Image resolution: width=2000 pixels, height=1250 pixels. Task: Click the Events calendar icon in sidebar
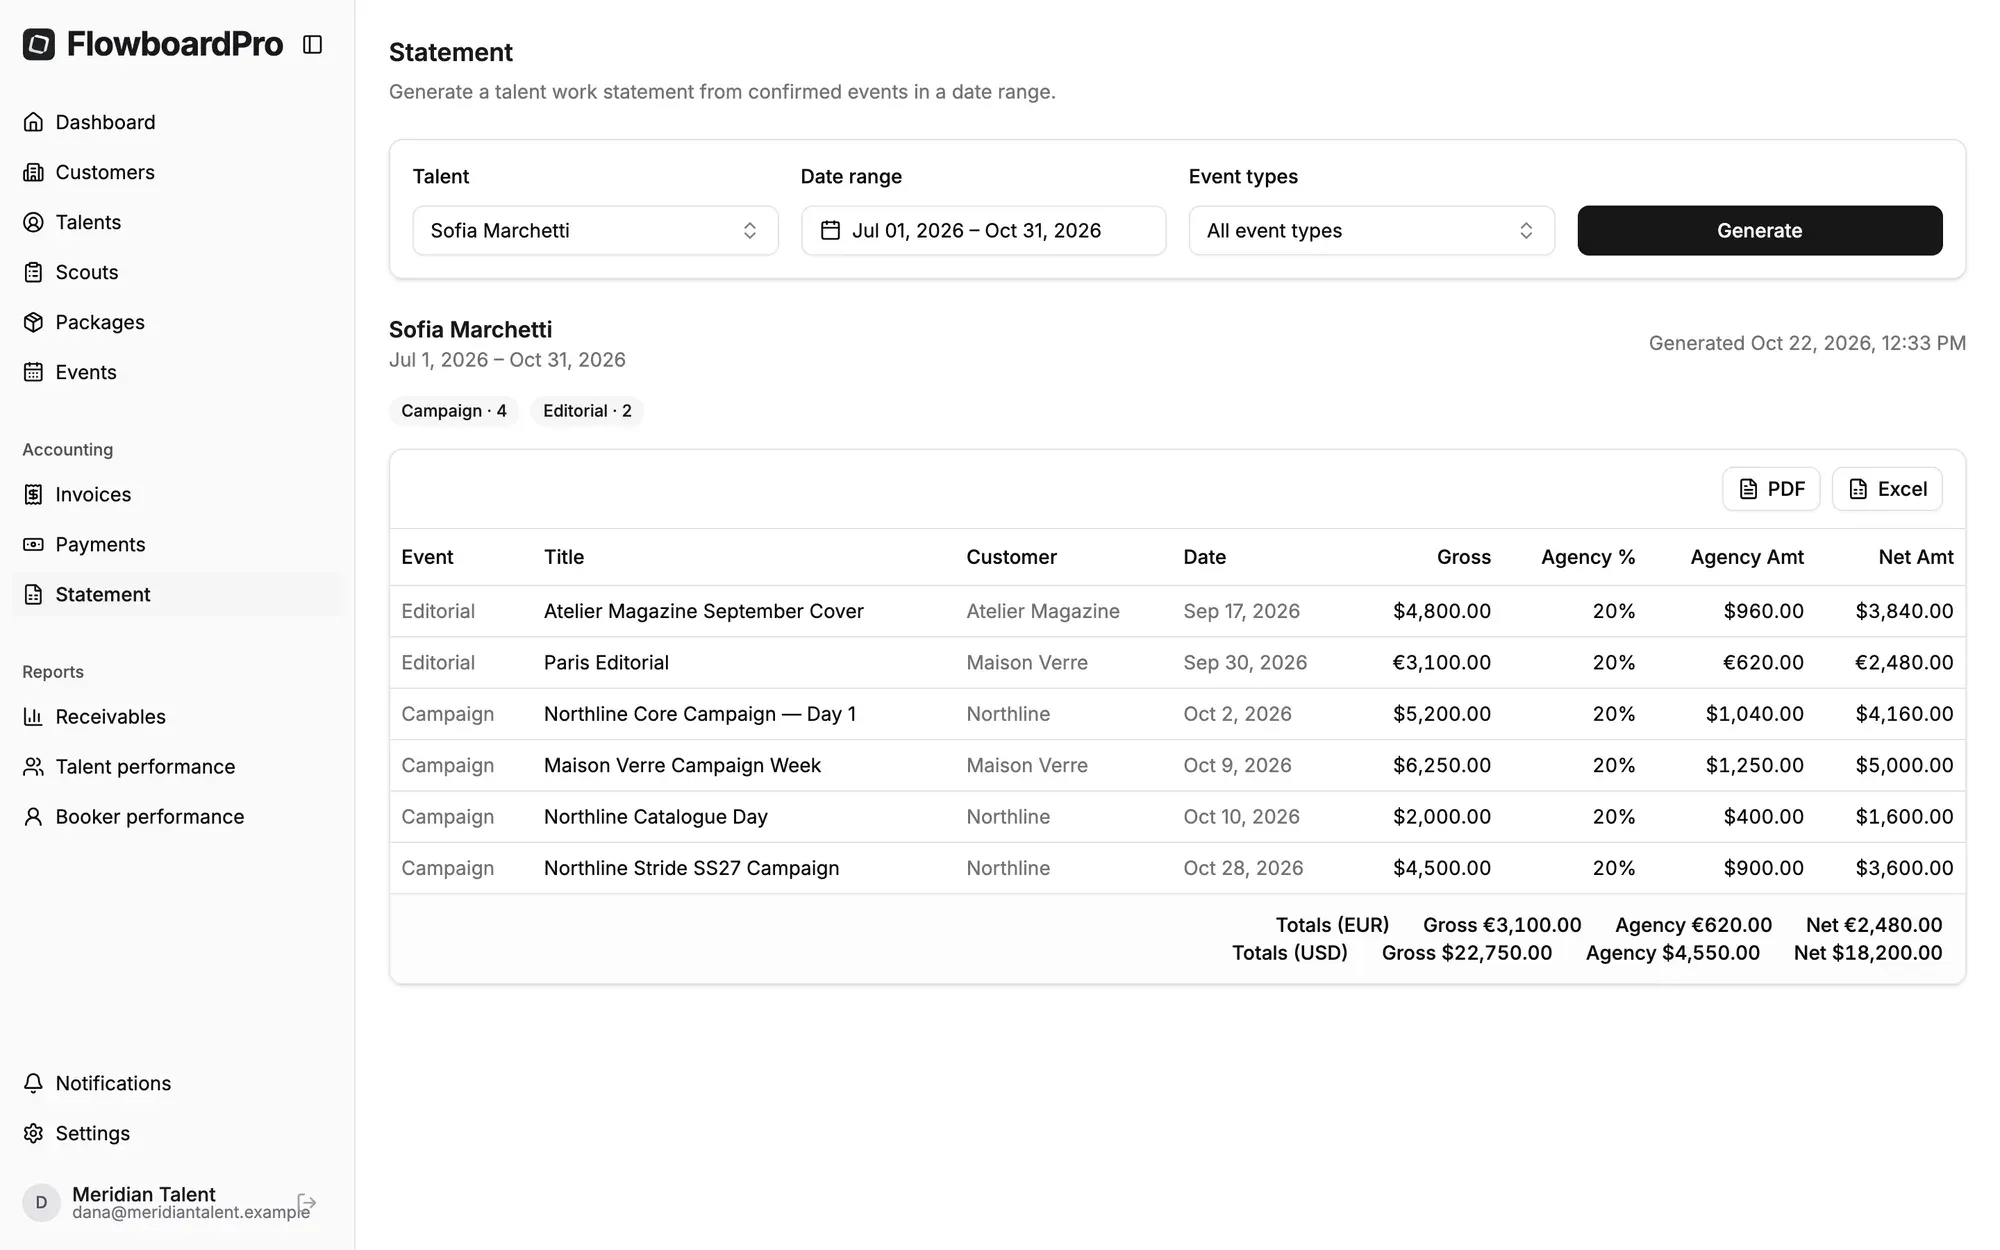tap(33, 372)
